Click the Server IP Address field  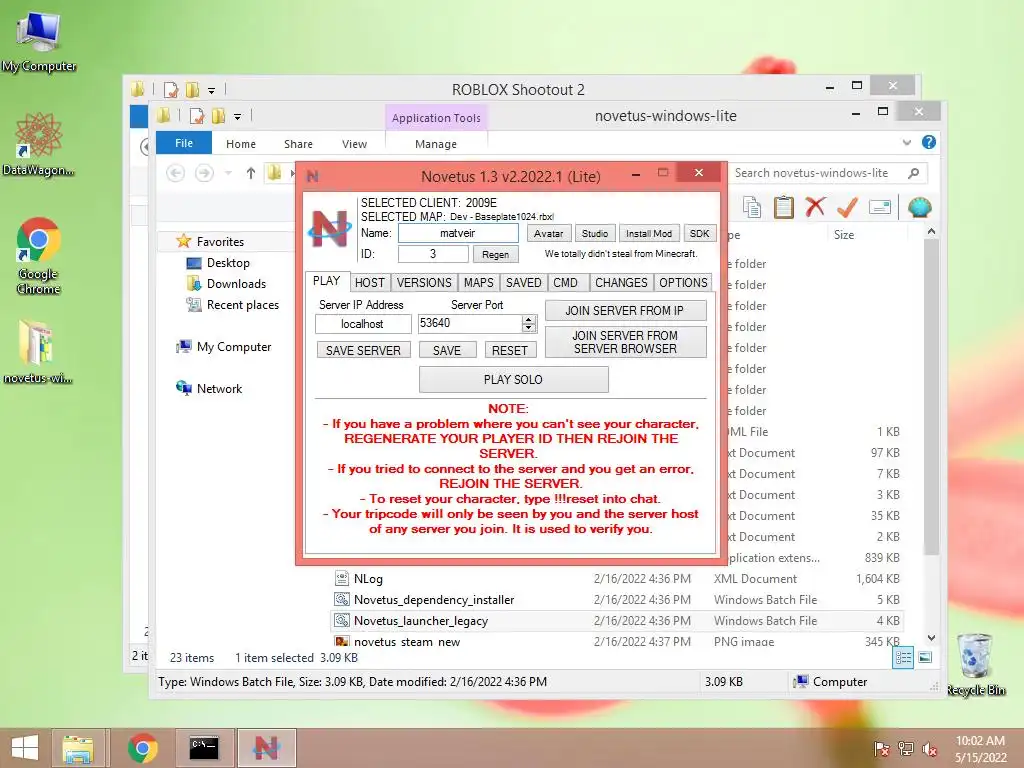point(363,324)
